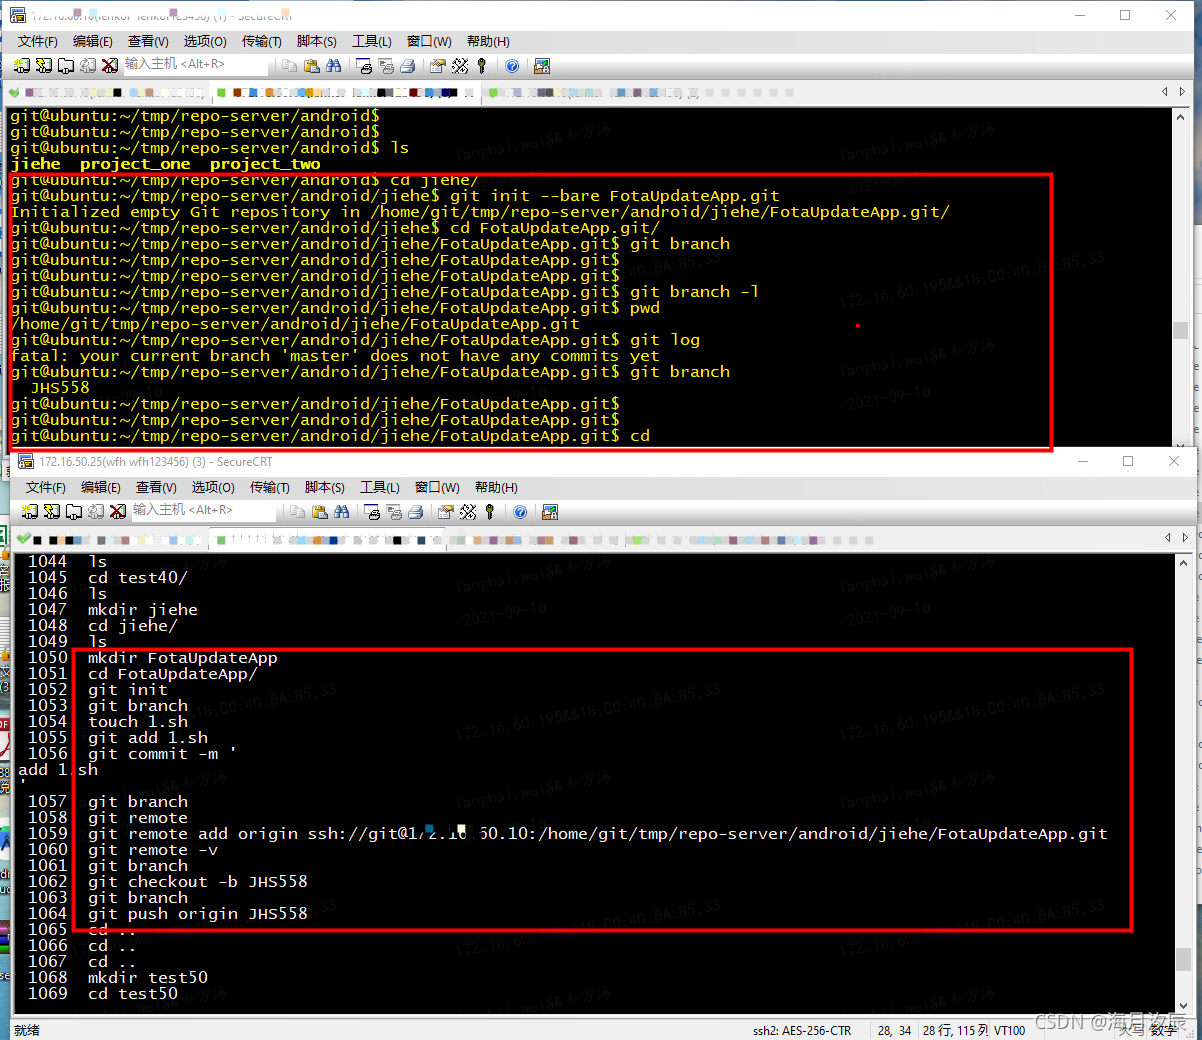This screenshot has width=1202, height=1040.
Task: Click the Print Screen icon in the upper window toolbar
Action: (364, 66)
